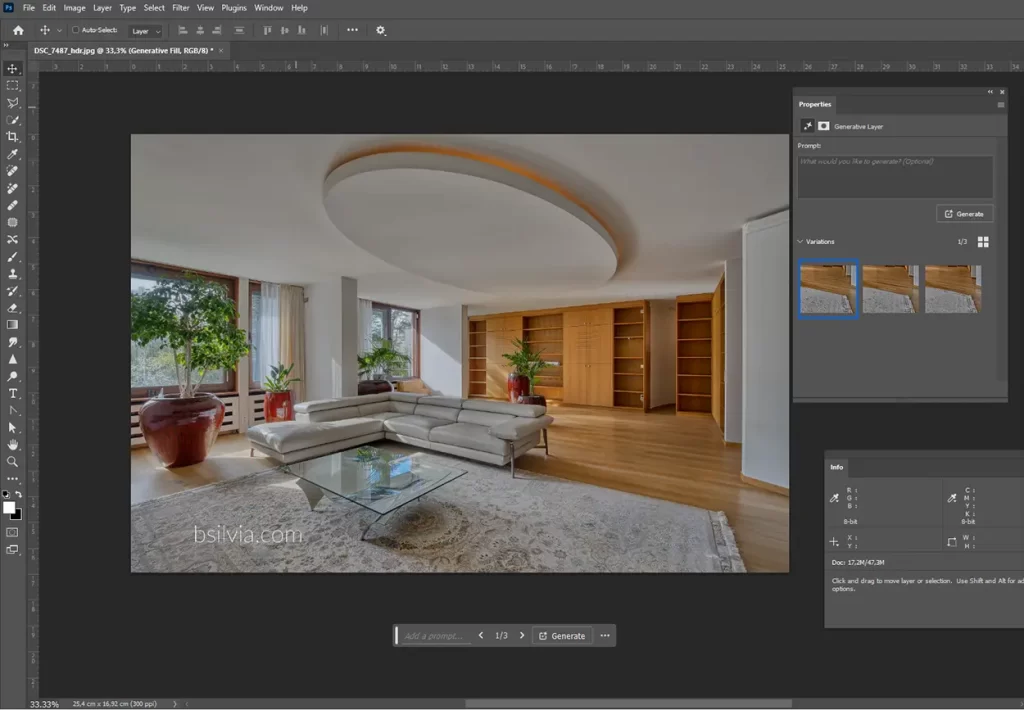Image resolution: width=1024 pixels, height=710 pixels.
Task: Open the Image menu
Action: pos(74,8)
